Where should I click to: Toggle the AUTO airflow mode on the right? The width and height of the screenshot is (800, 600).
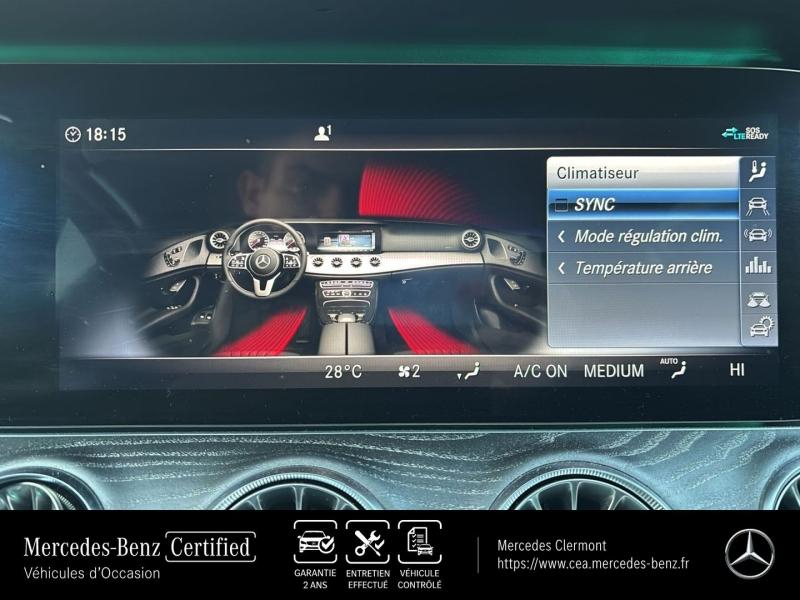pyautogui.click(x=677, y=369)
